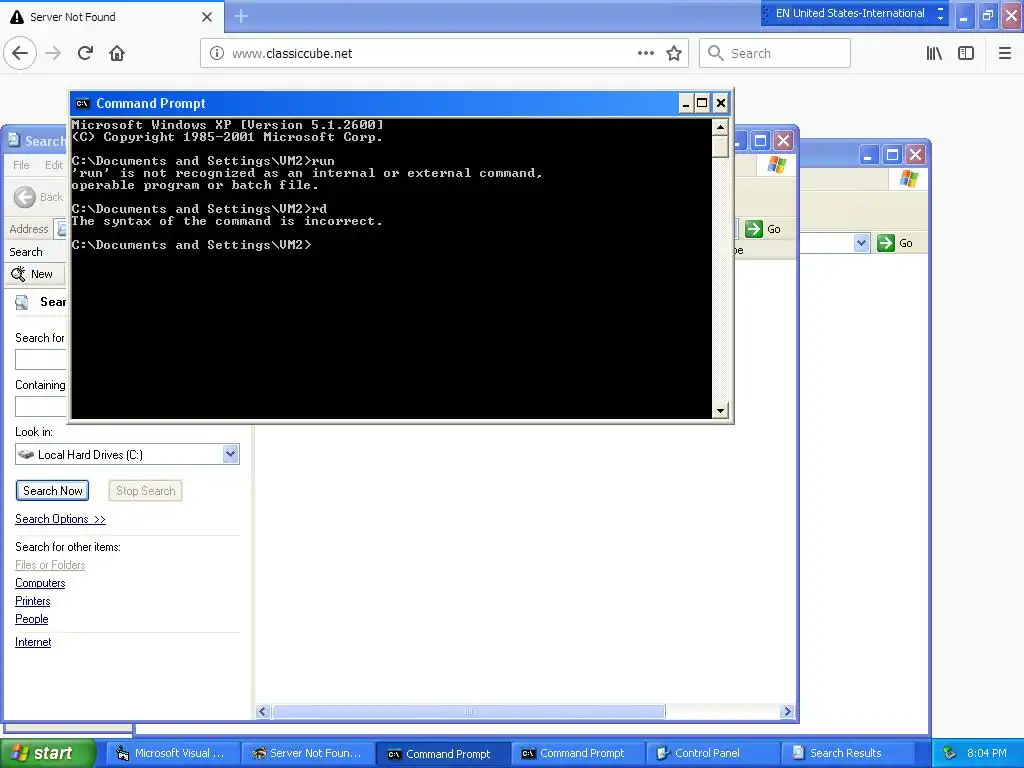Click the Search Now button
1024x768 pixels.
[52, 490]
